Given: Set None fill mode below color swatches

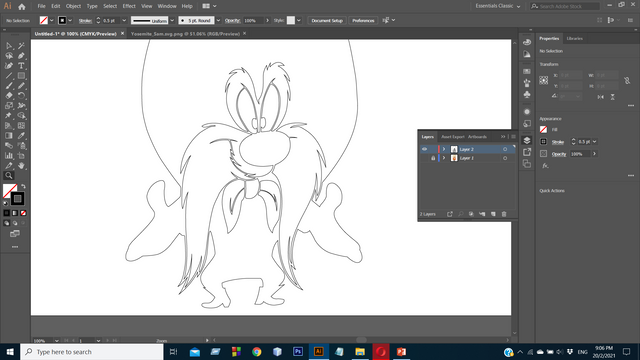Looking at the screenshot, I should [23, 213].
